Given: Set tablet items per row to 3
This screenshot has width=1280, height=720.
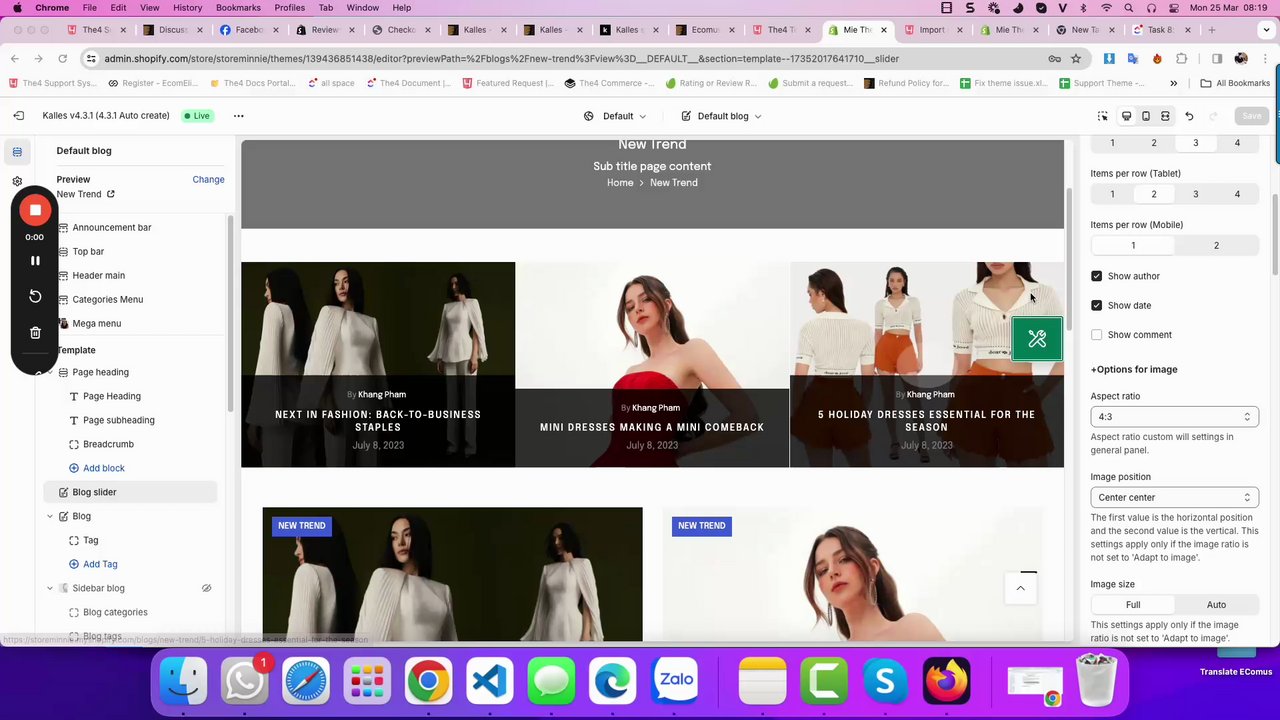Looking at the screenshot, I should [x=1195, y=194].
